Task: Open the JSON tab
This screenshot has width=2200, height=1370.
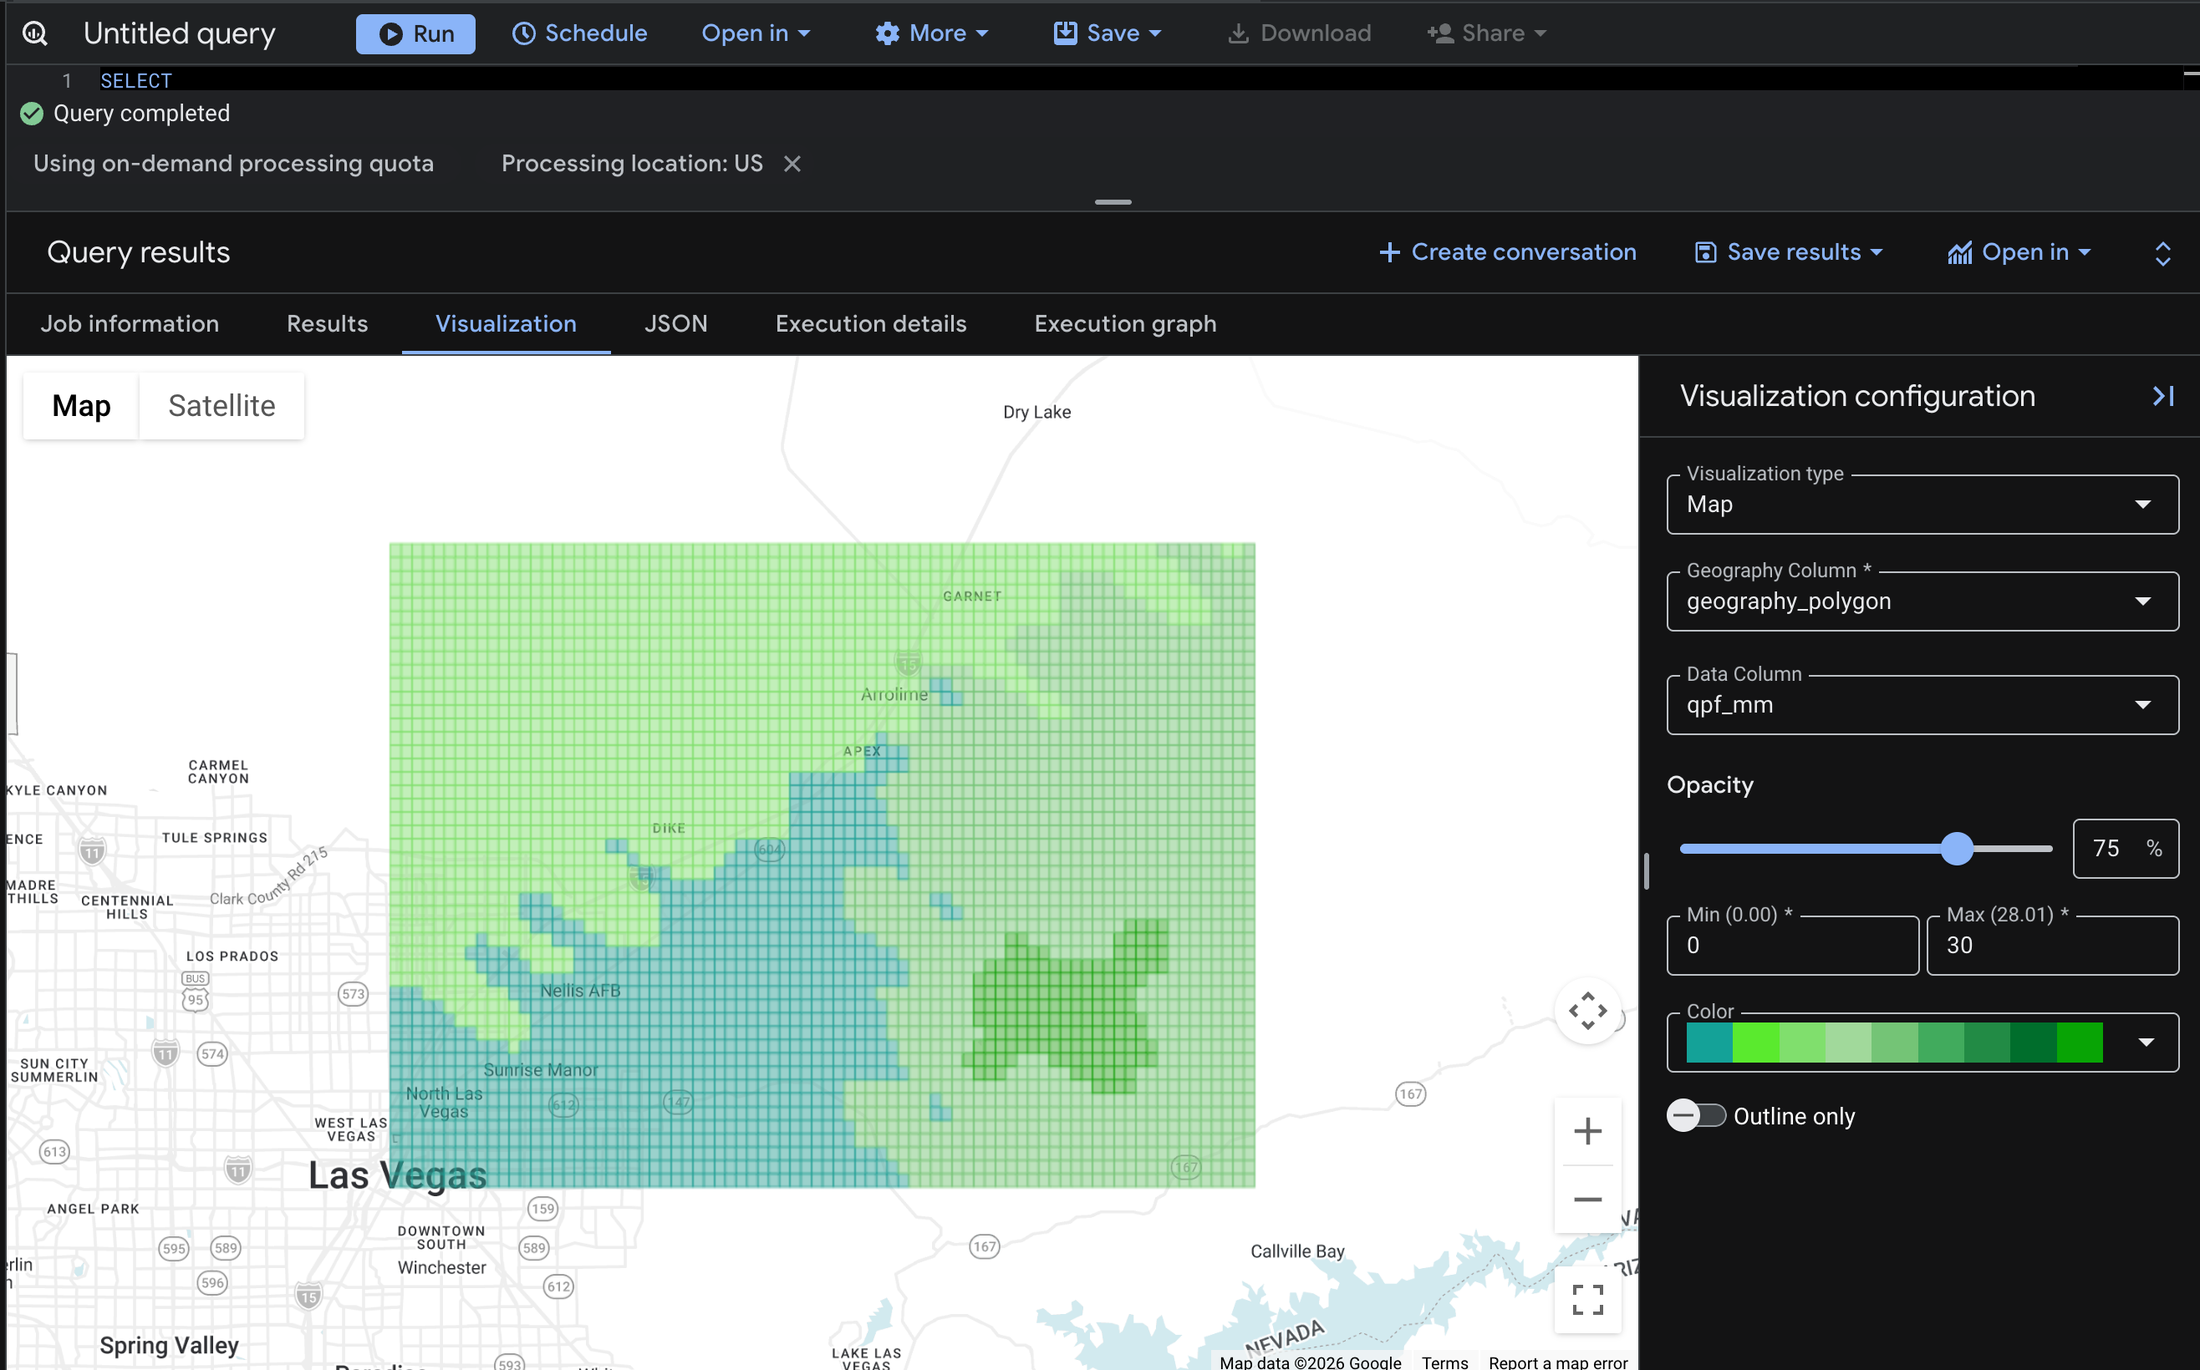Action: coord(676,324)
